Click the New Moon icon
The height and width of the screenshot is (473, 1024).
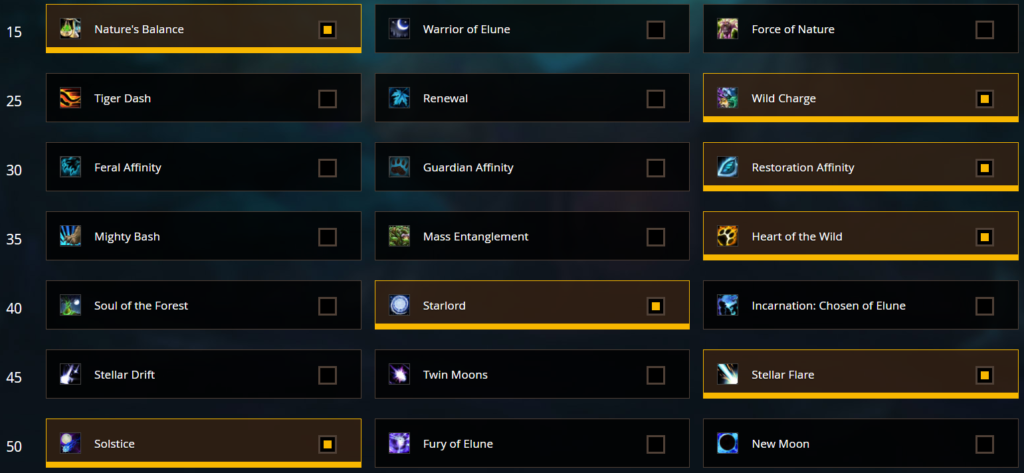tap(728, 443)
